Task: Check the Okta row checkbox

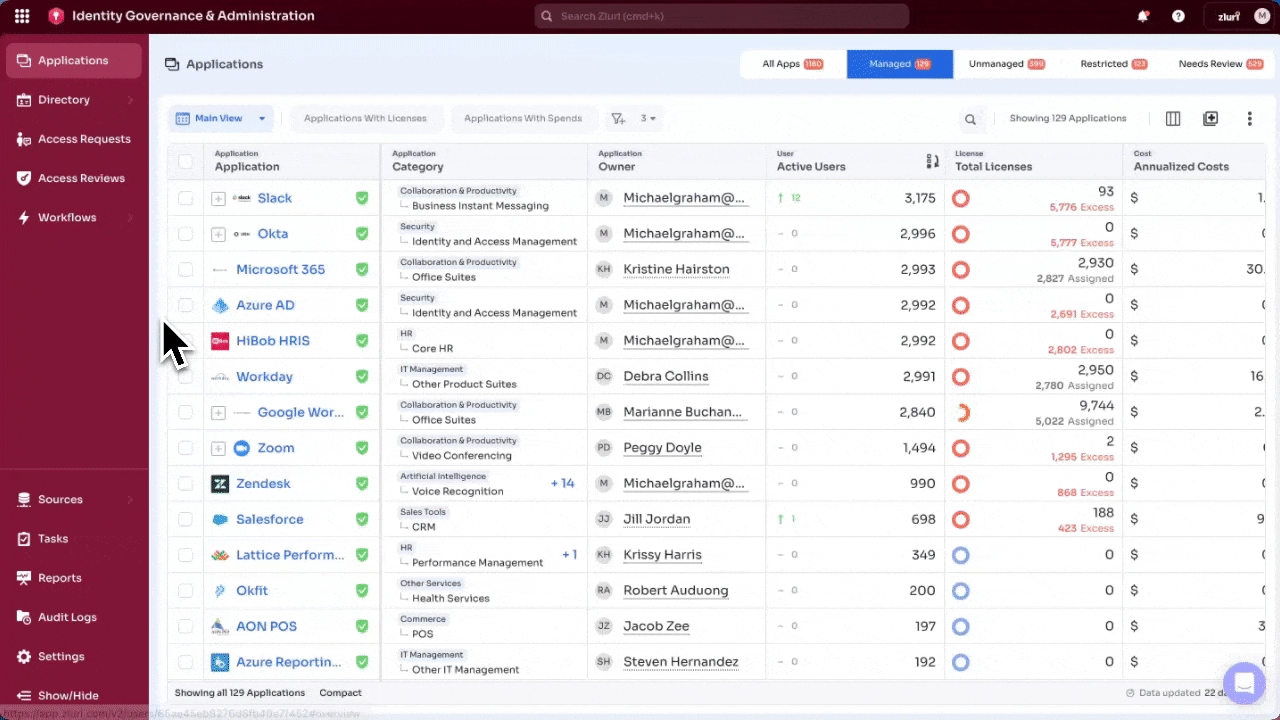Action: click(x=185, y=234)
